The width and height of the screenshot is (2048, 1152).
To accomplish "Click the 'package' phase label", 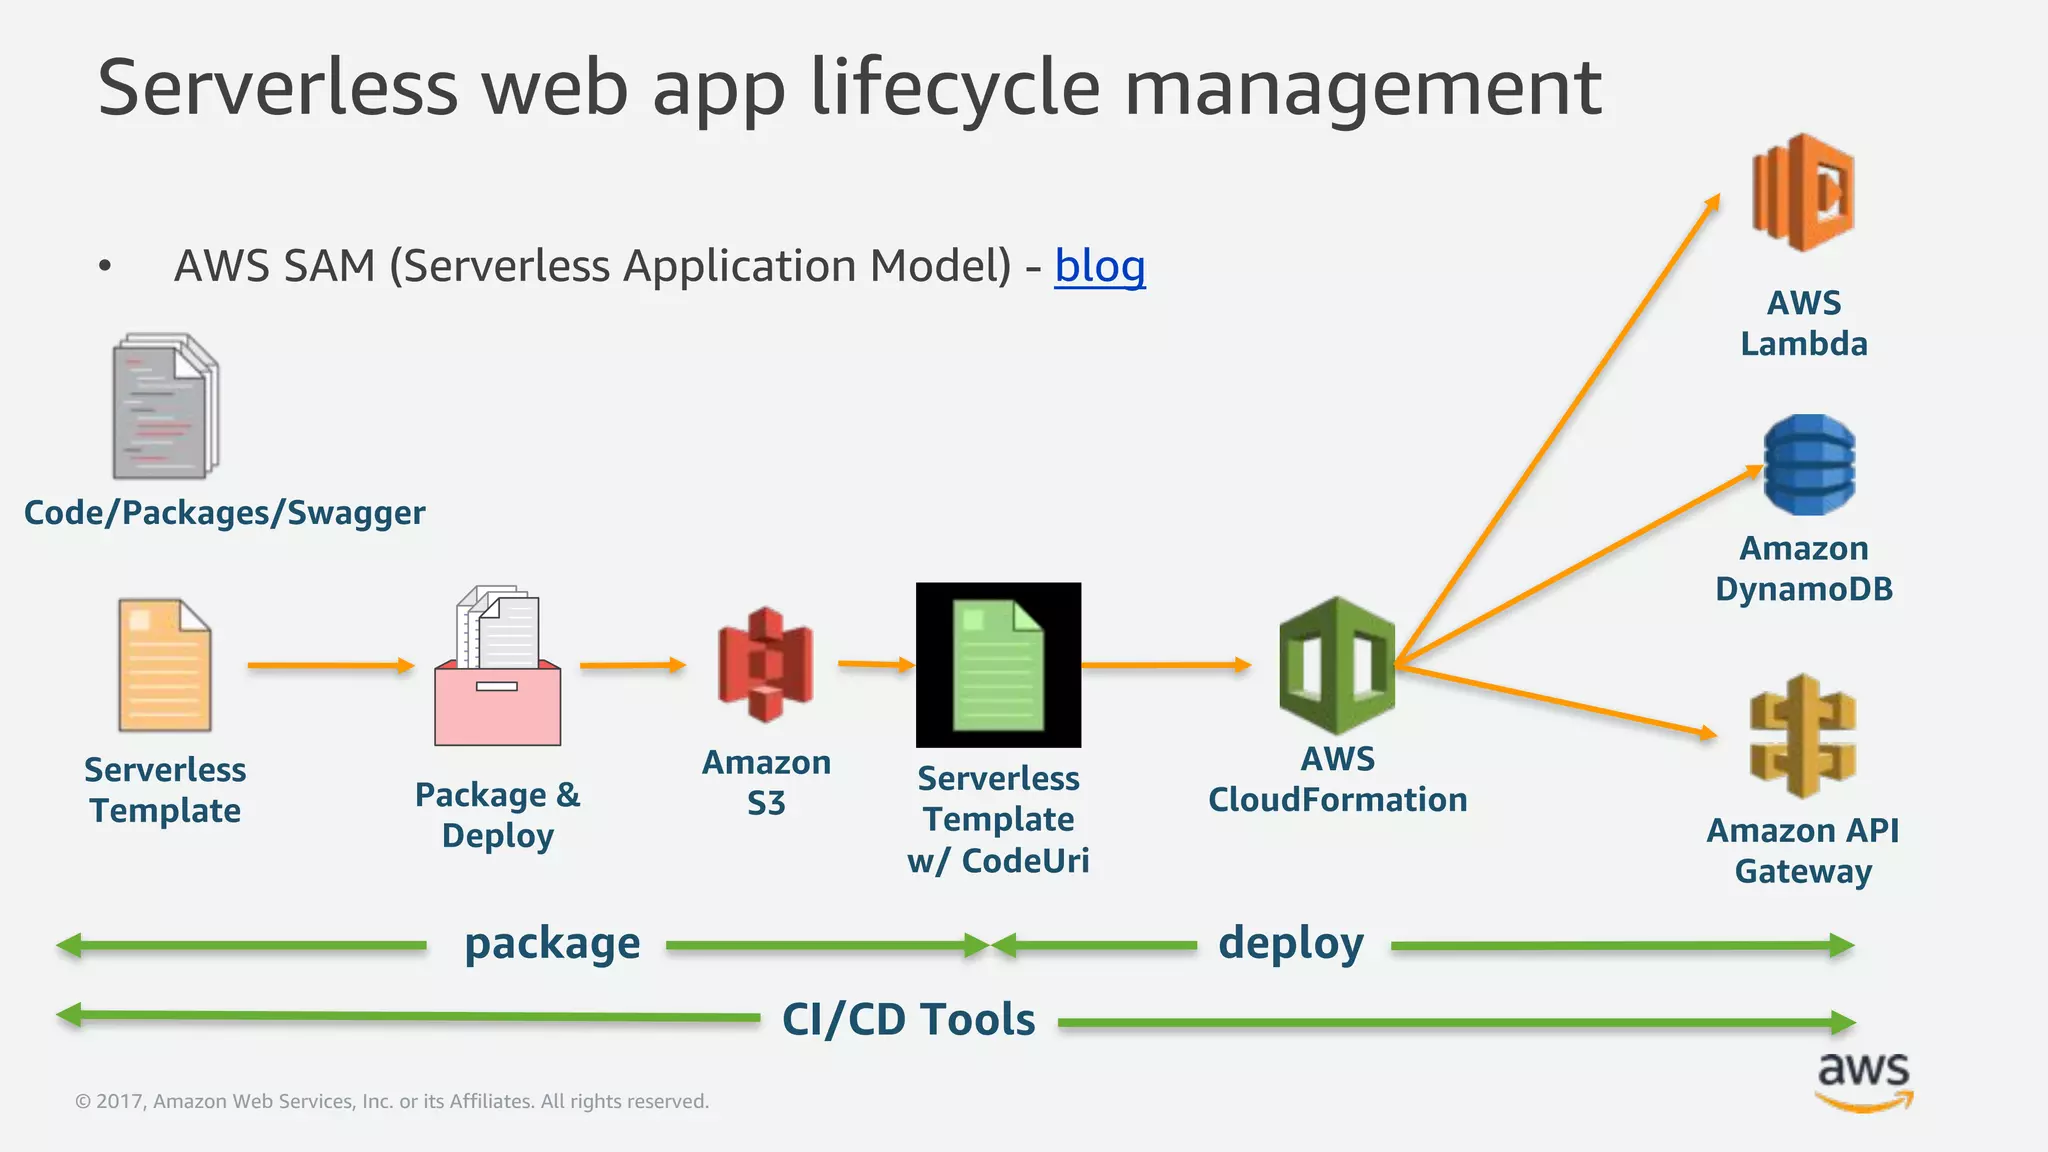I will click(552, 943).
